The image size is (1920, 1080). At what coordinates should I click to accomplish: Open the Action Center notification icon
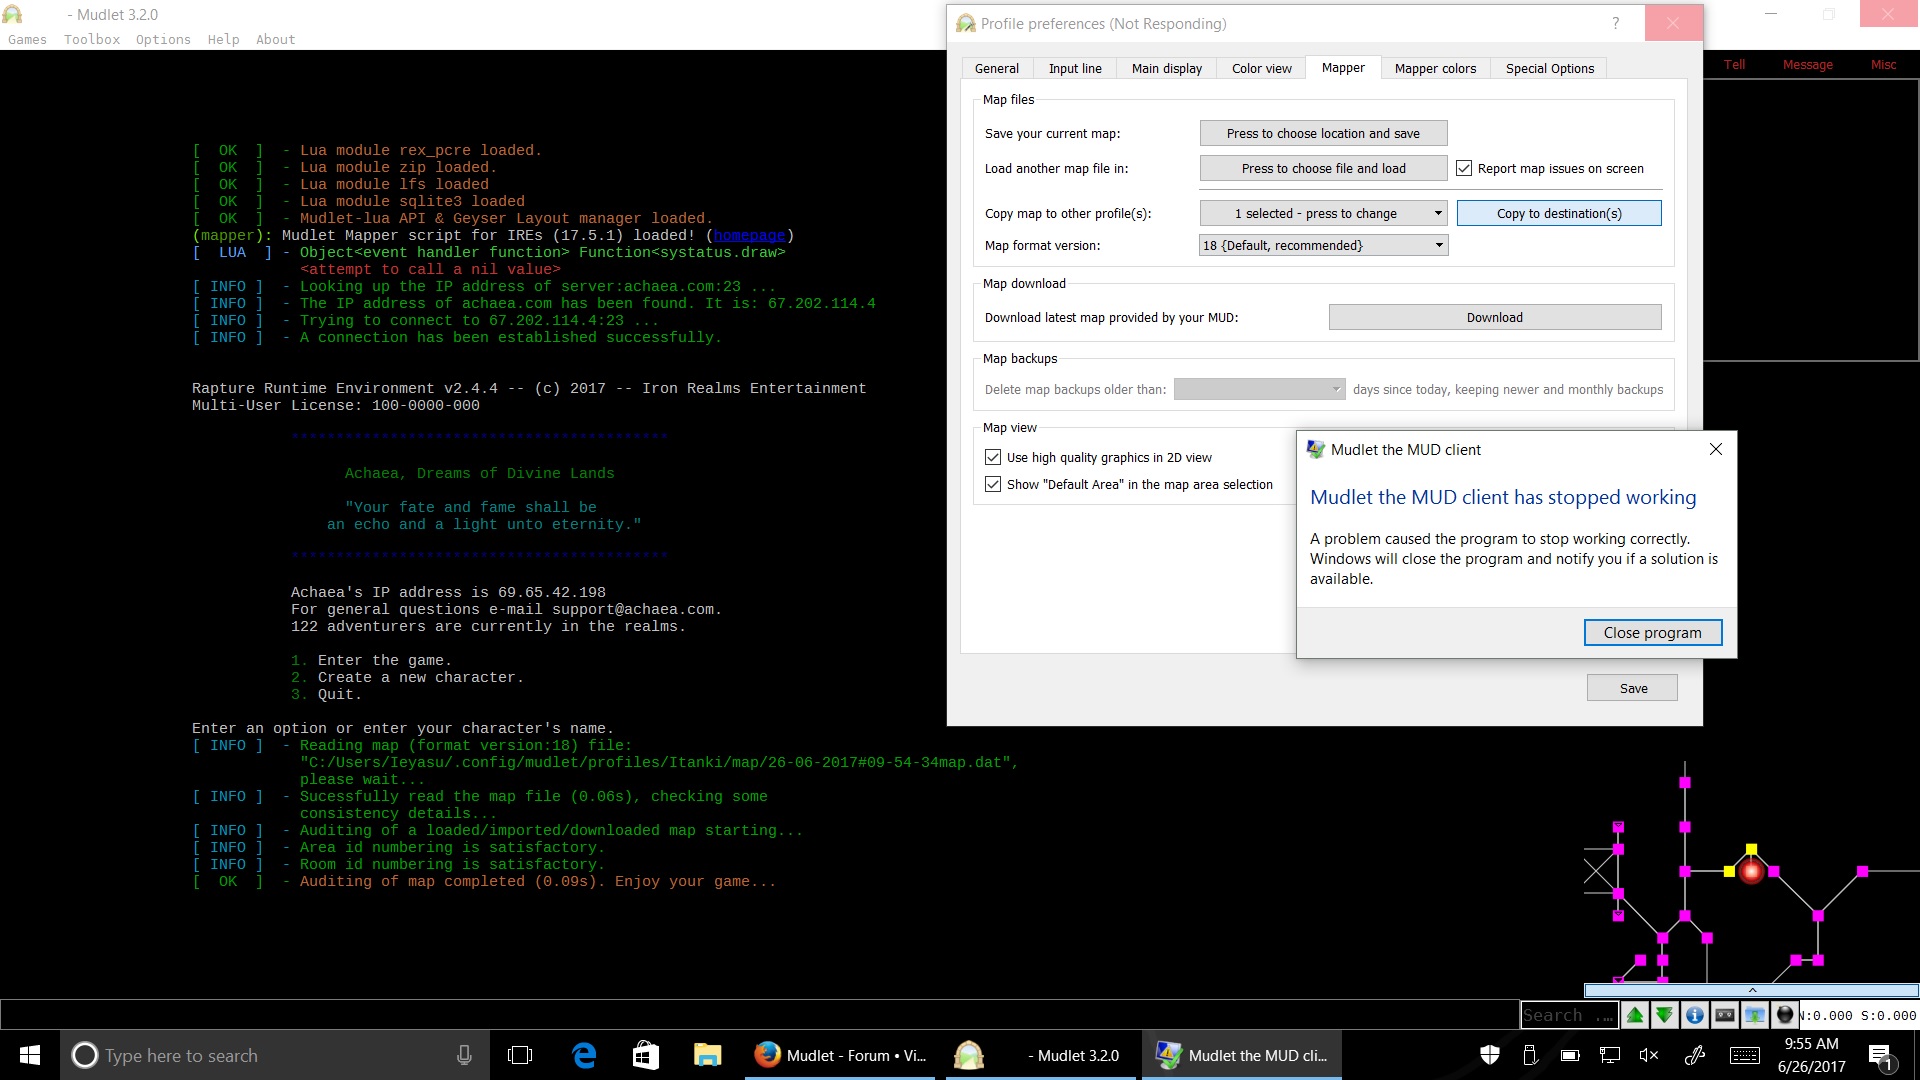[1880, 1056]
